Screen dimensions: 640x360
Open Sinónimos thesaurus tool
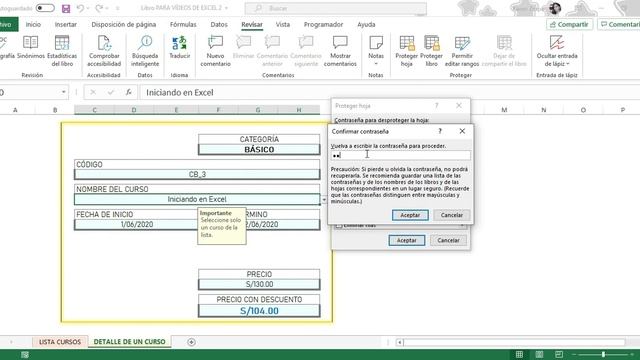tap(31, 48)
